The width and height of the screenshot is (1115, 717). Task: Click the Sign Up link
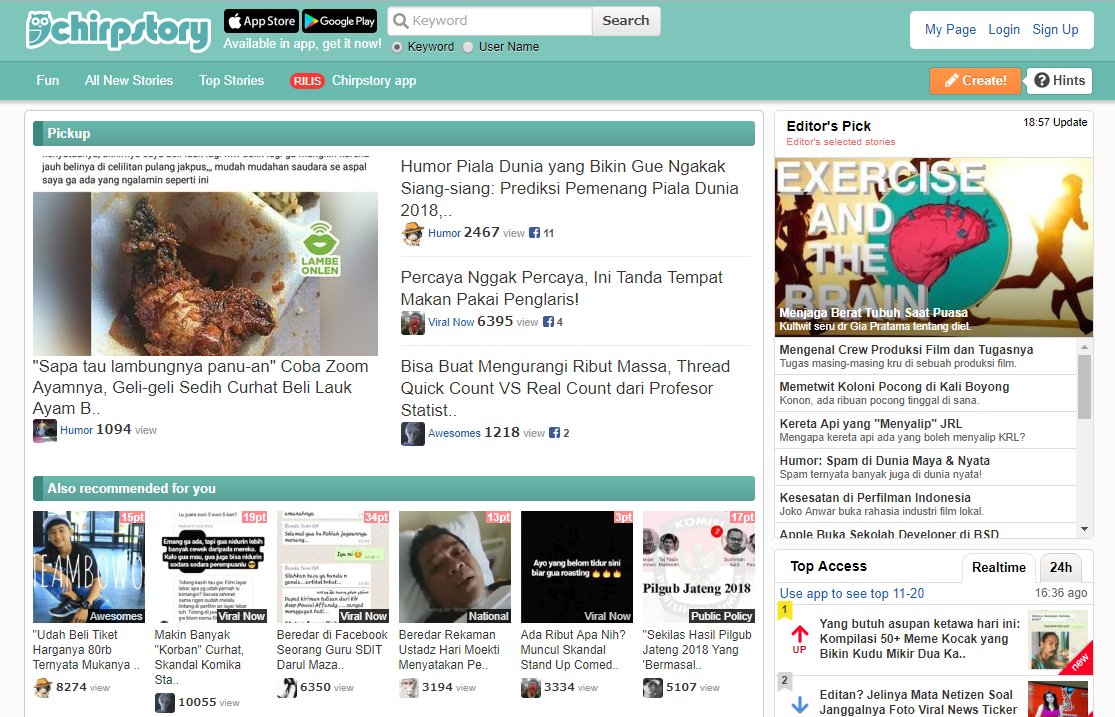1055,30
